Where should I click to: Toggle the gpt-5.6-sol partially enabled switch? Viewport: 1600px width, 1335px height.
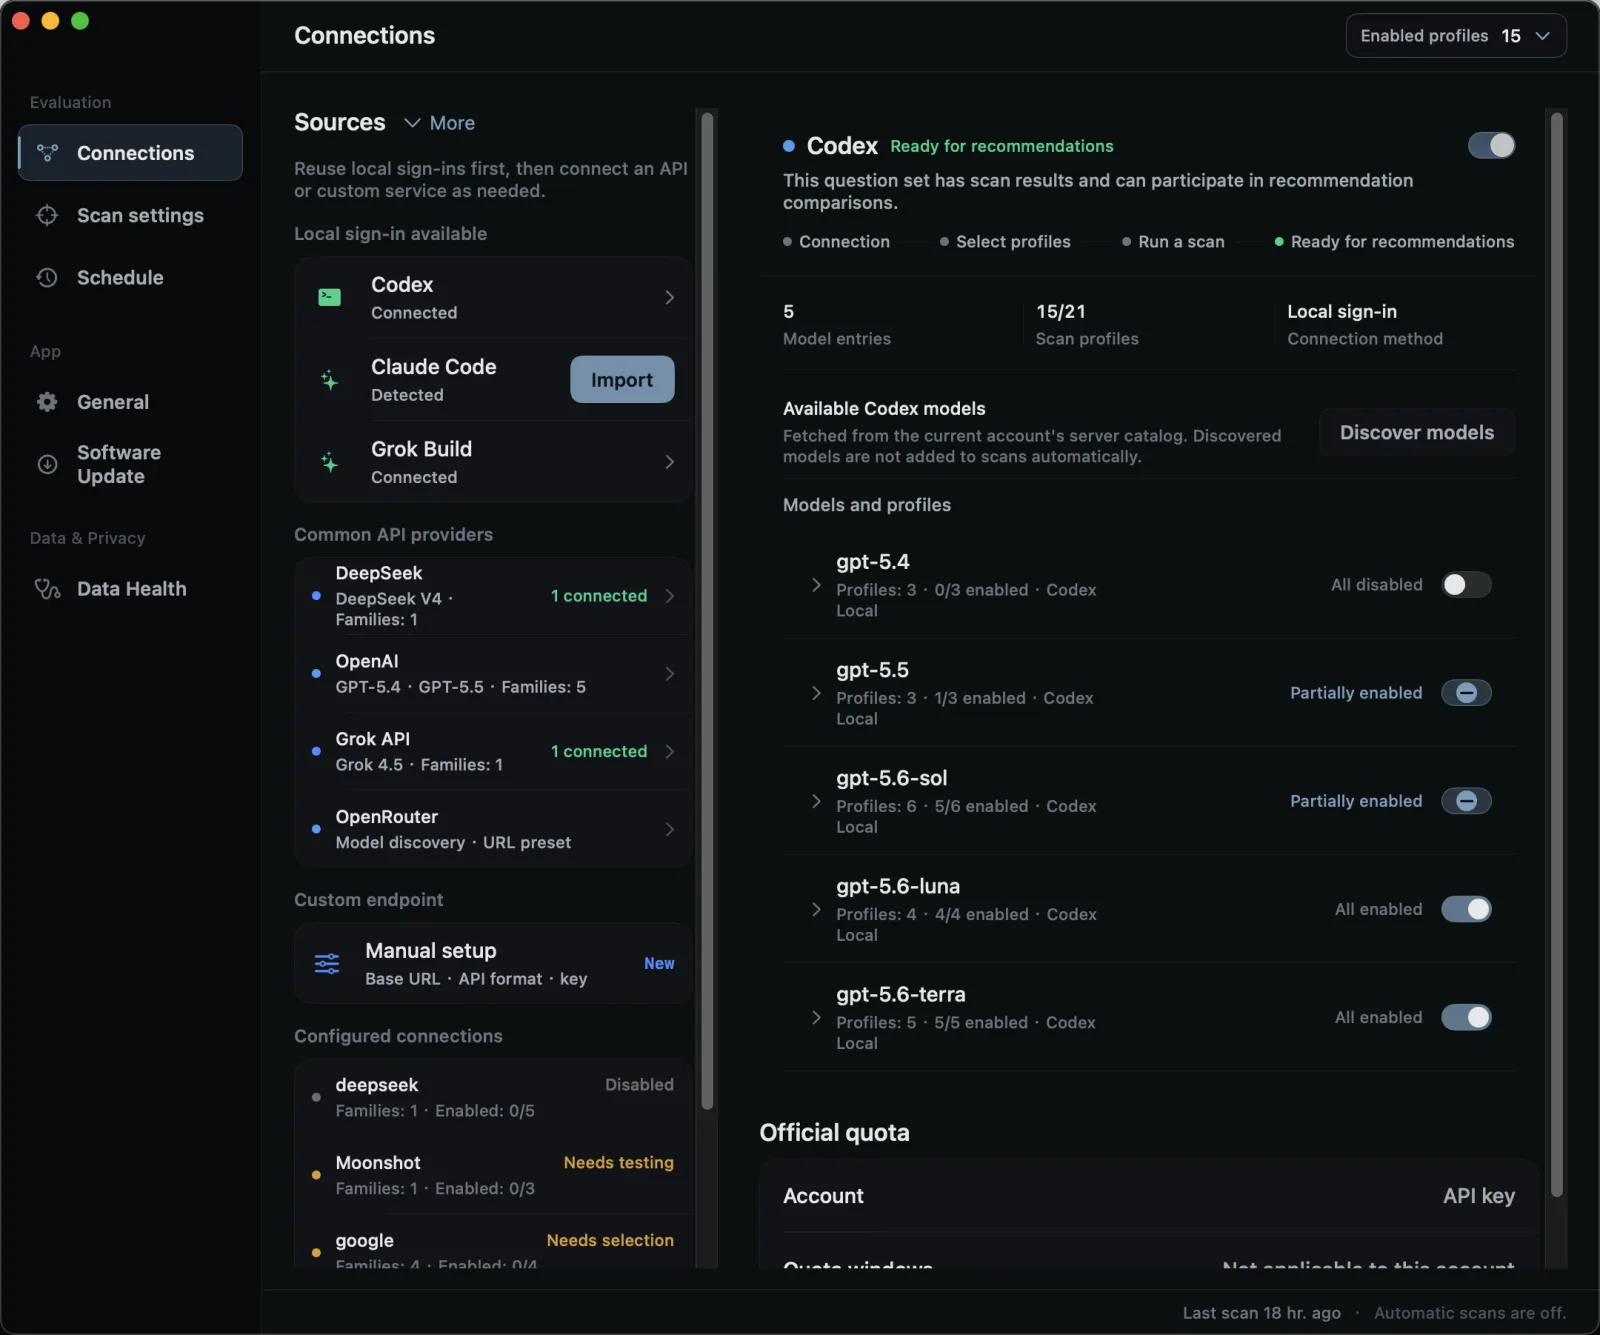coord(1466,801)
